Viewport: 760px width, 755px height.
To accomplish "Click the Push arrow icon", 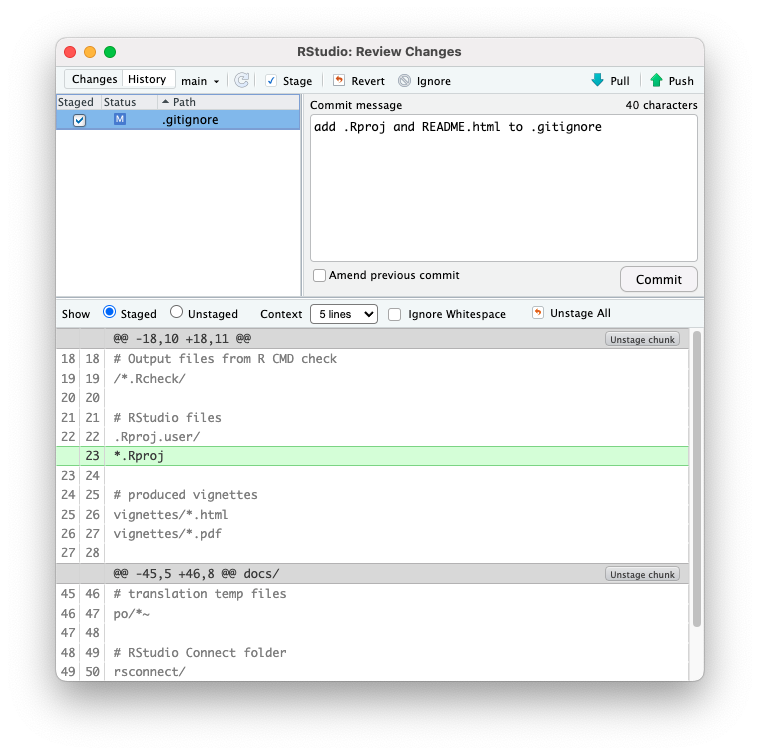I will pyautogui.click(x=656, y=80).
